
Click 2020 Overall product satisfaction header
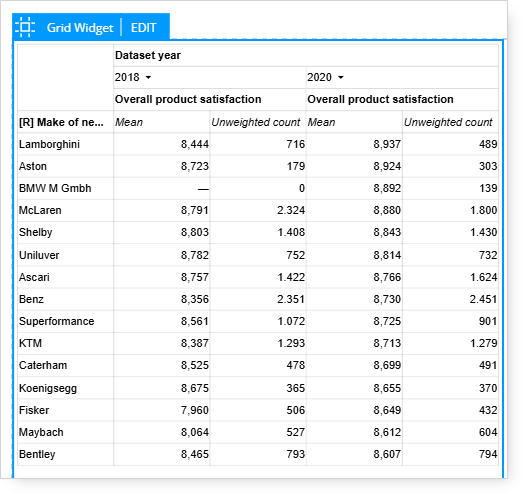click(x=380, y=99)
